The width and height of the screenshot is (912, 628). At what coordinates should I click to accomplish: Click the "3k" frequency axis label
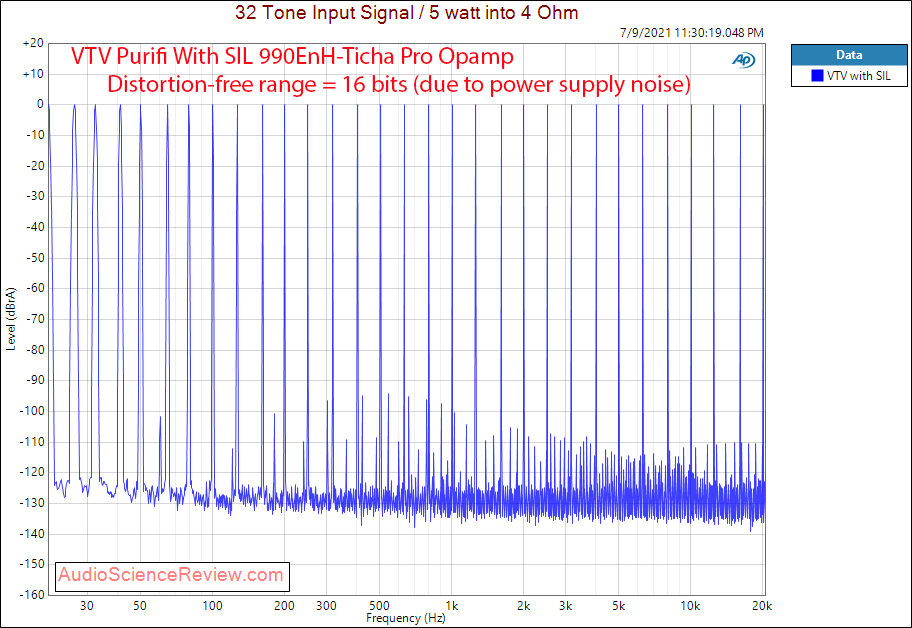pos(565,606)
